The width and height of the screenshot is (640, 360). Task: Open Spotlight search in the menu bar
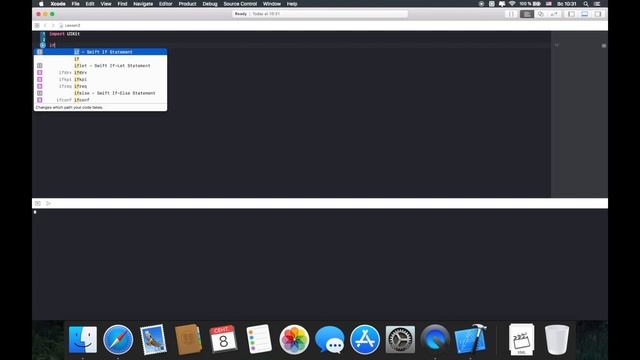click(586, 4)
